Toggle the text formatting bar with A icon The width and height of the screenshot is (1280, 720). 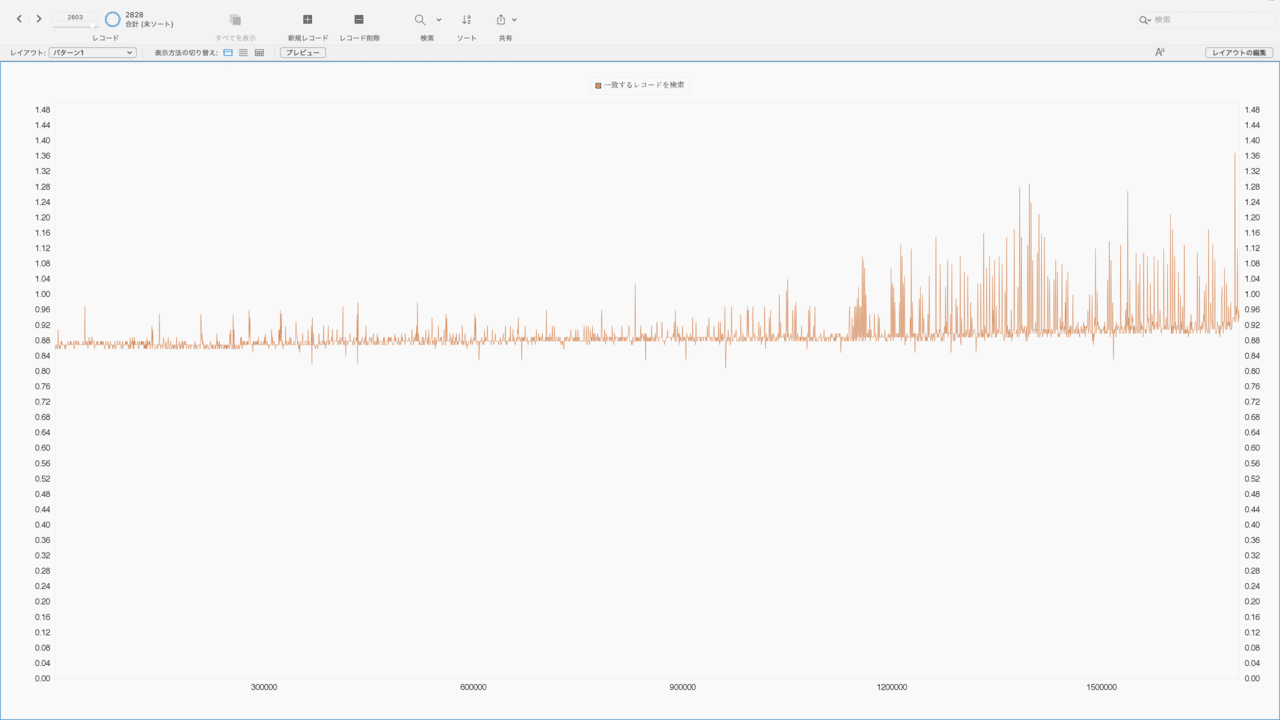coord(1159,51)
